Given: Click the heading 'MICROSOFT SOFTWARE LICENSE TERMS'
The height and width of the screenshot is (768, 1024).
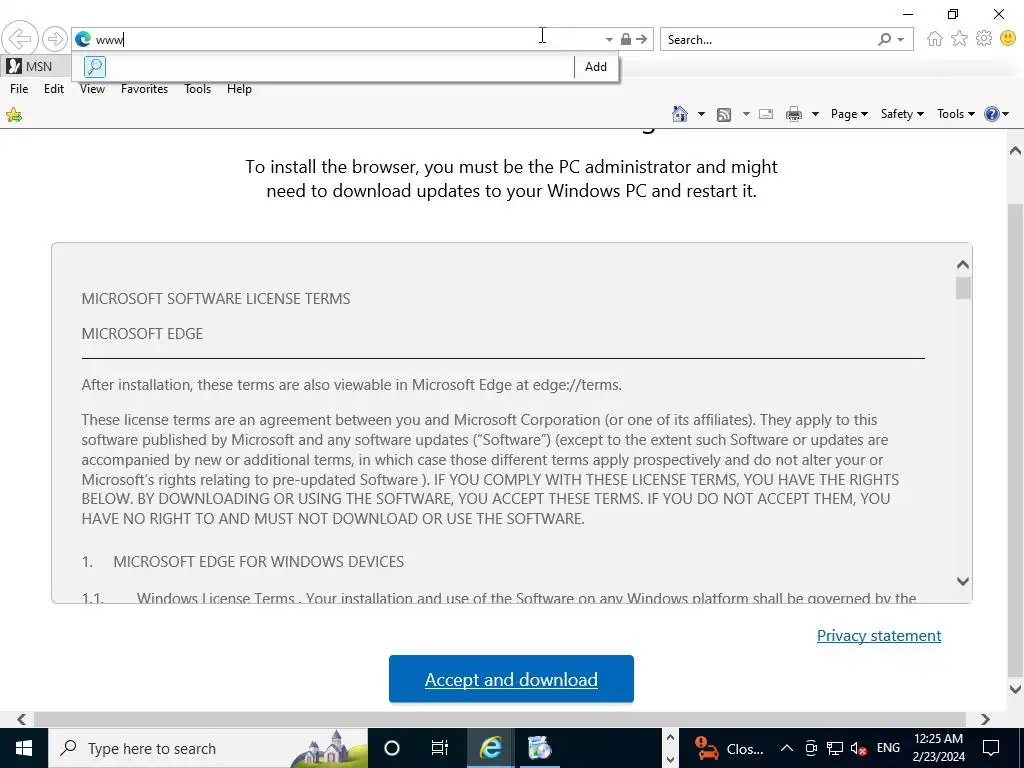Looking at the screenshot, I should tap(216, 299).
